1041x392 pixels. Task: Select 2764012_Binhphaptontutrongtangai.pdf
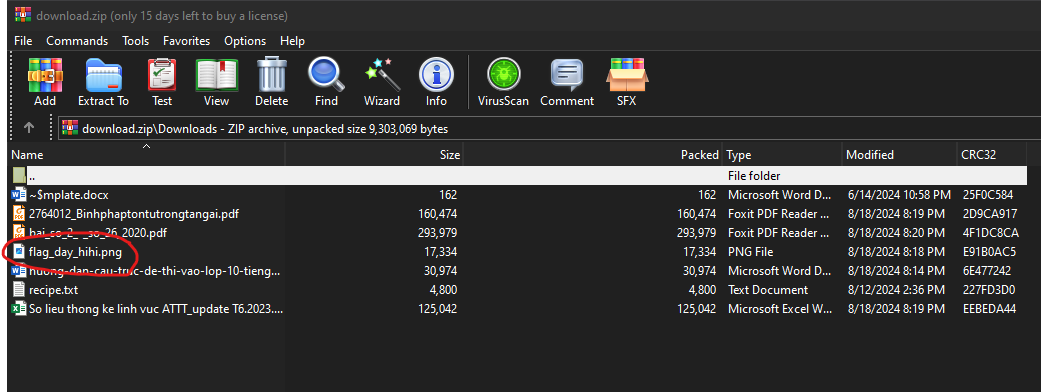tap(134, 214)
